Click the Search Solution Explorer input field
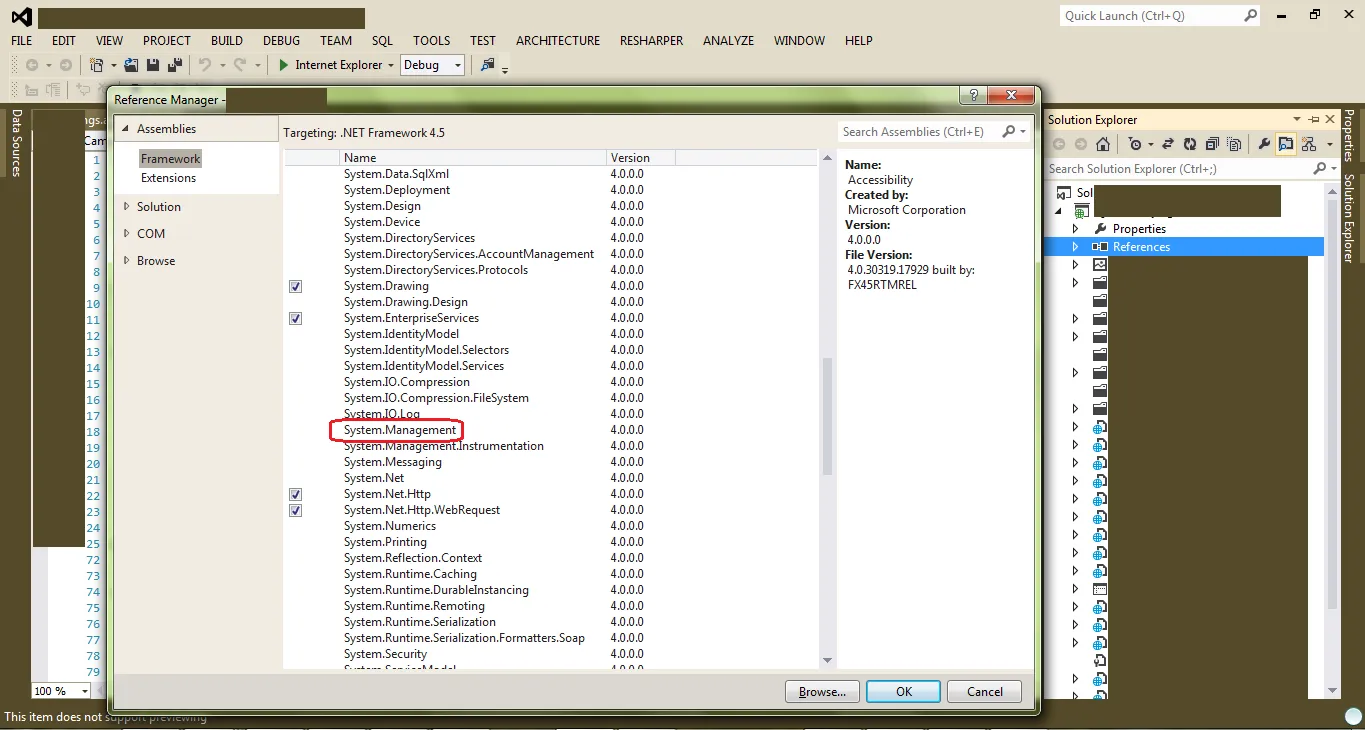 [1178, 169]
